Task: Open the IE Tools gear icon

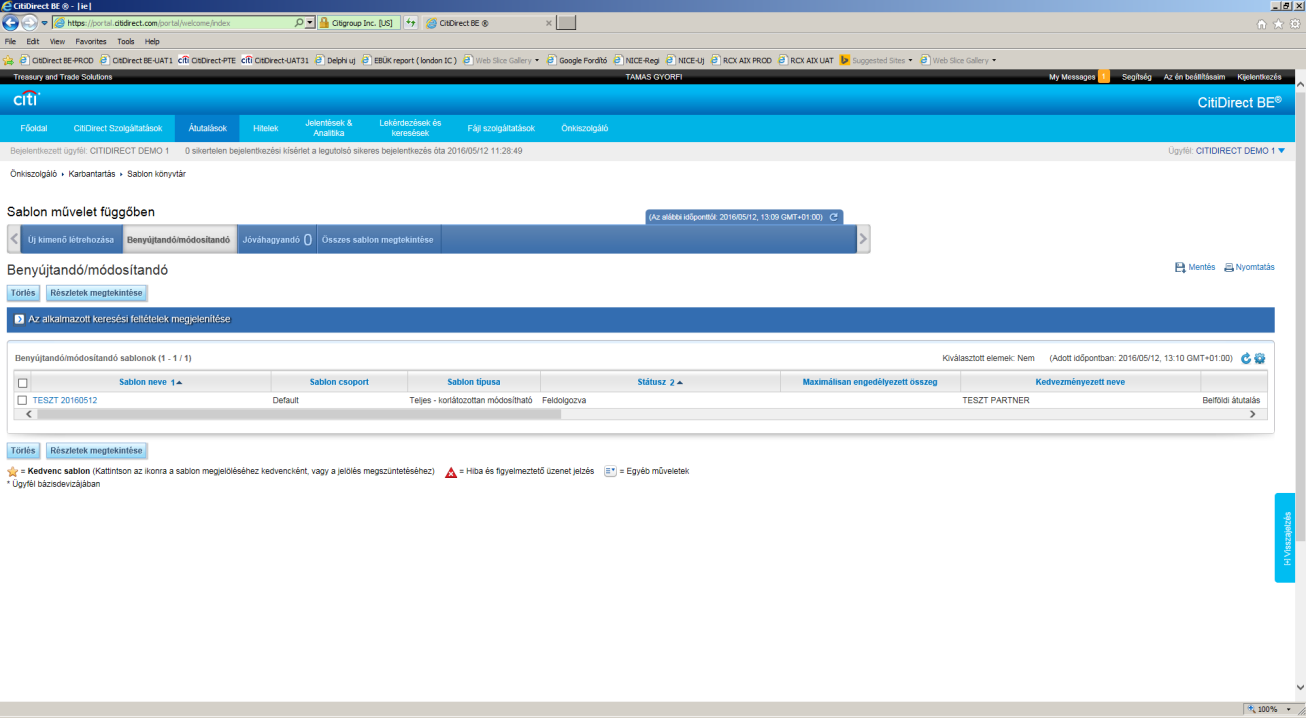Action: point(1293,23)
